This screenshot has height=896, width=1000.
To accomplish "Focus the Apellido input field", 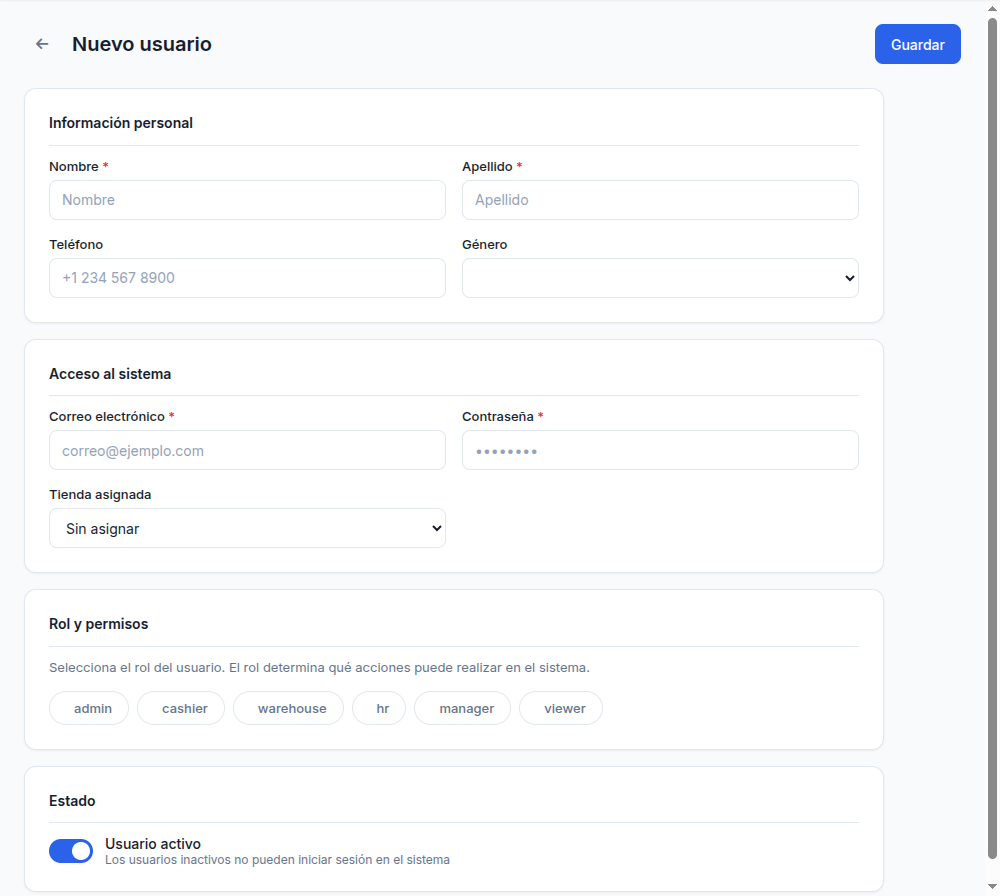I will tap(660, 200).
